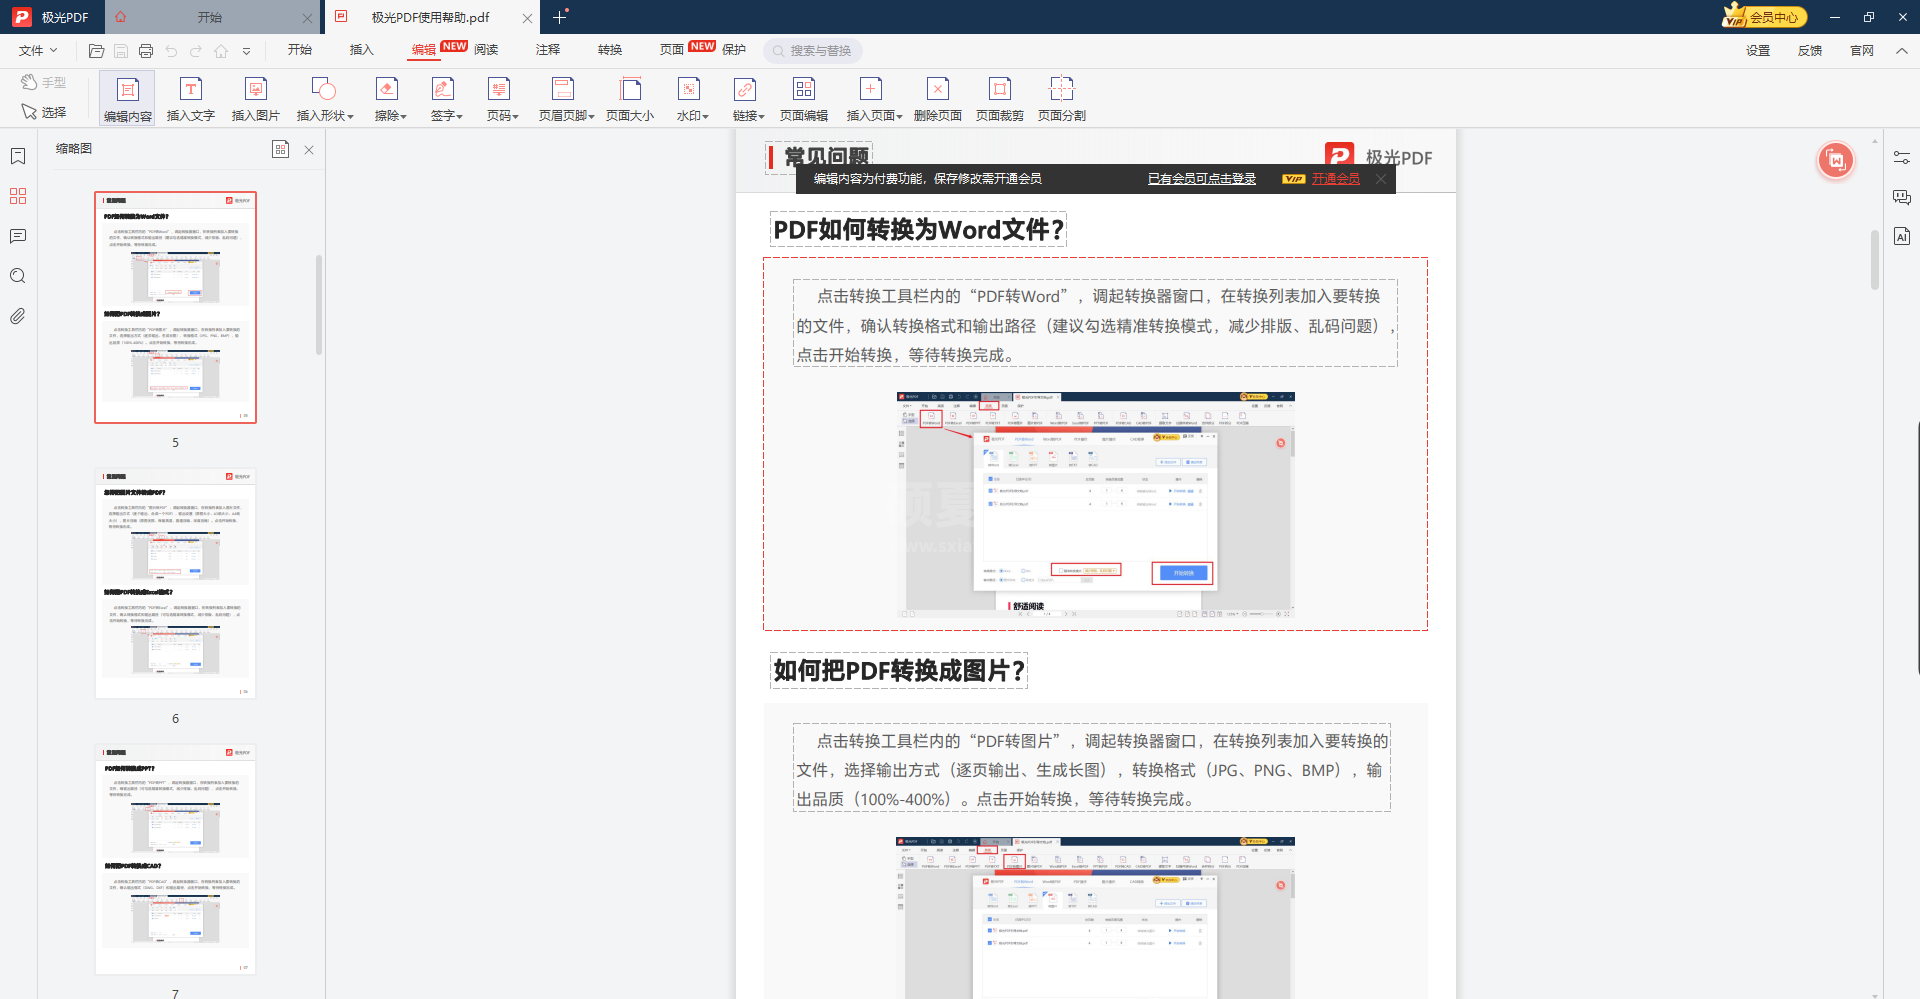This screenshot has width=1920, height=999.
Task: Open the translate panel on right sidebar
Action: click(x=1902, y=197)
